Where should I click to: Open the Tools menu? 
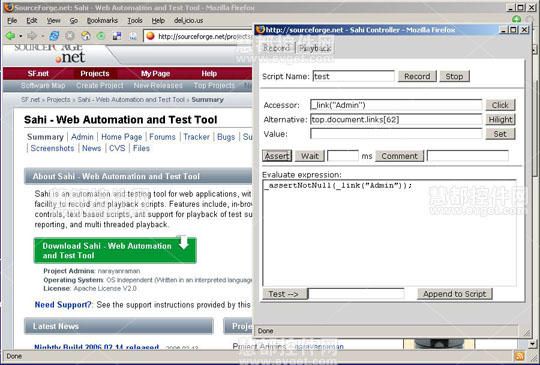(x=135, y=21)
